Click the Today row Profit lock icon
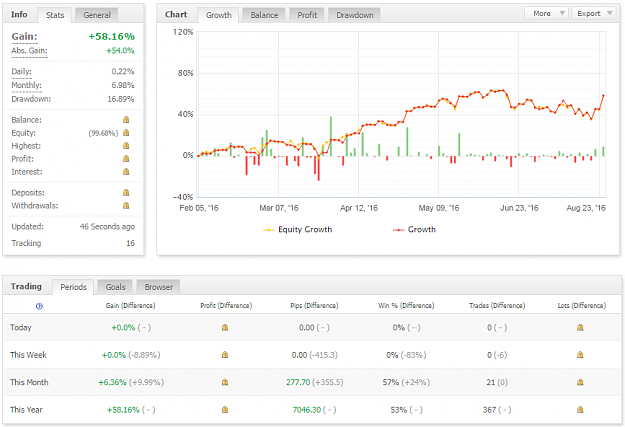Image resolution: width=625 pixels, height=427 pixels. (x=225, y=327)
